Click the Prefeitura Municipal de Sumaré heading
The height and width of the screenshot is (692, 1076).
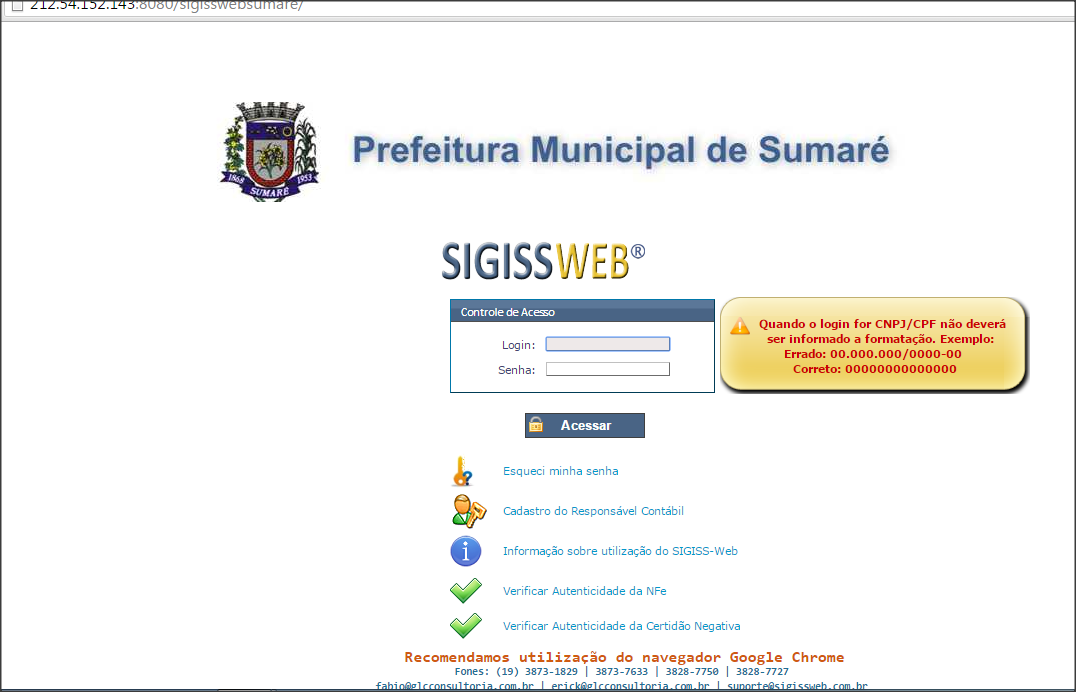click(620, 150)
